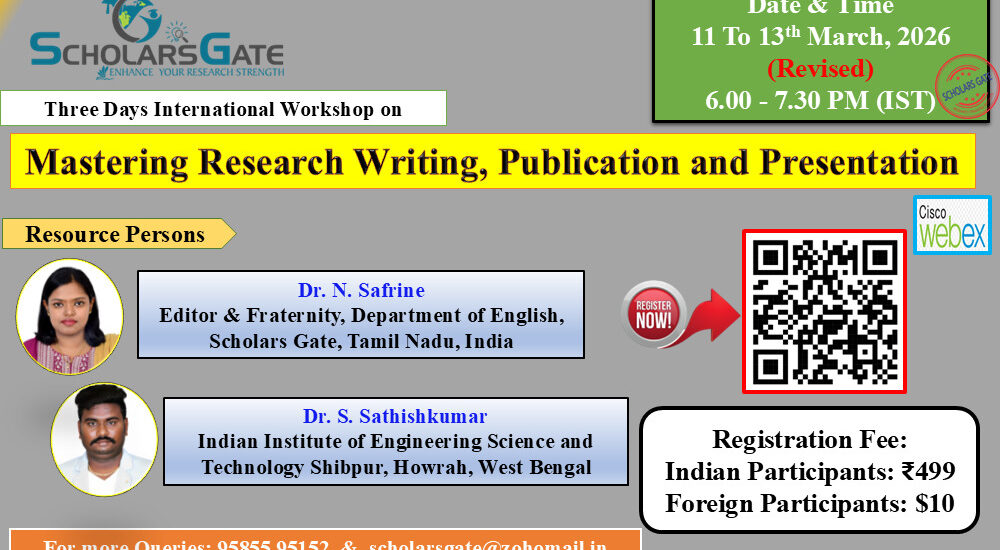Select the Foreign Participants $10 line
Screen dimensions: 1000x550
point(809,503)
